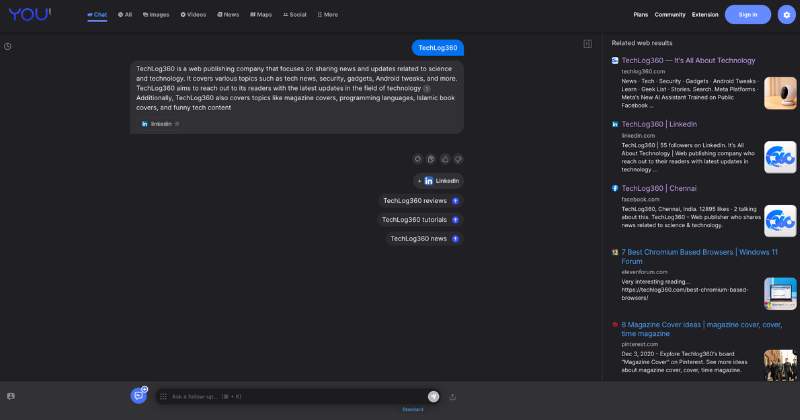This screenshot has height=420, width=800.
Task: Open the 'TechLog360 — It's All About Technology' result
Action: pos(688,60)
